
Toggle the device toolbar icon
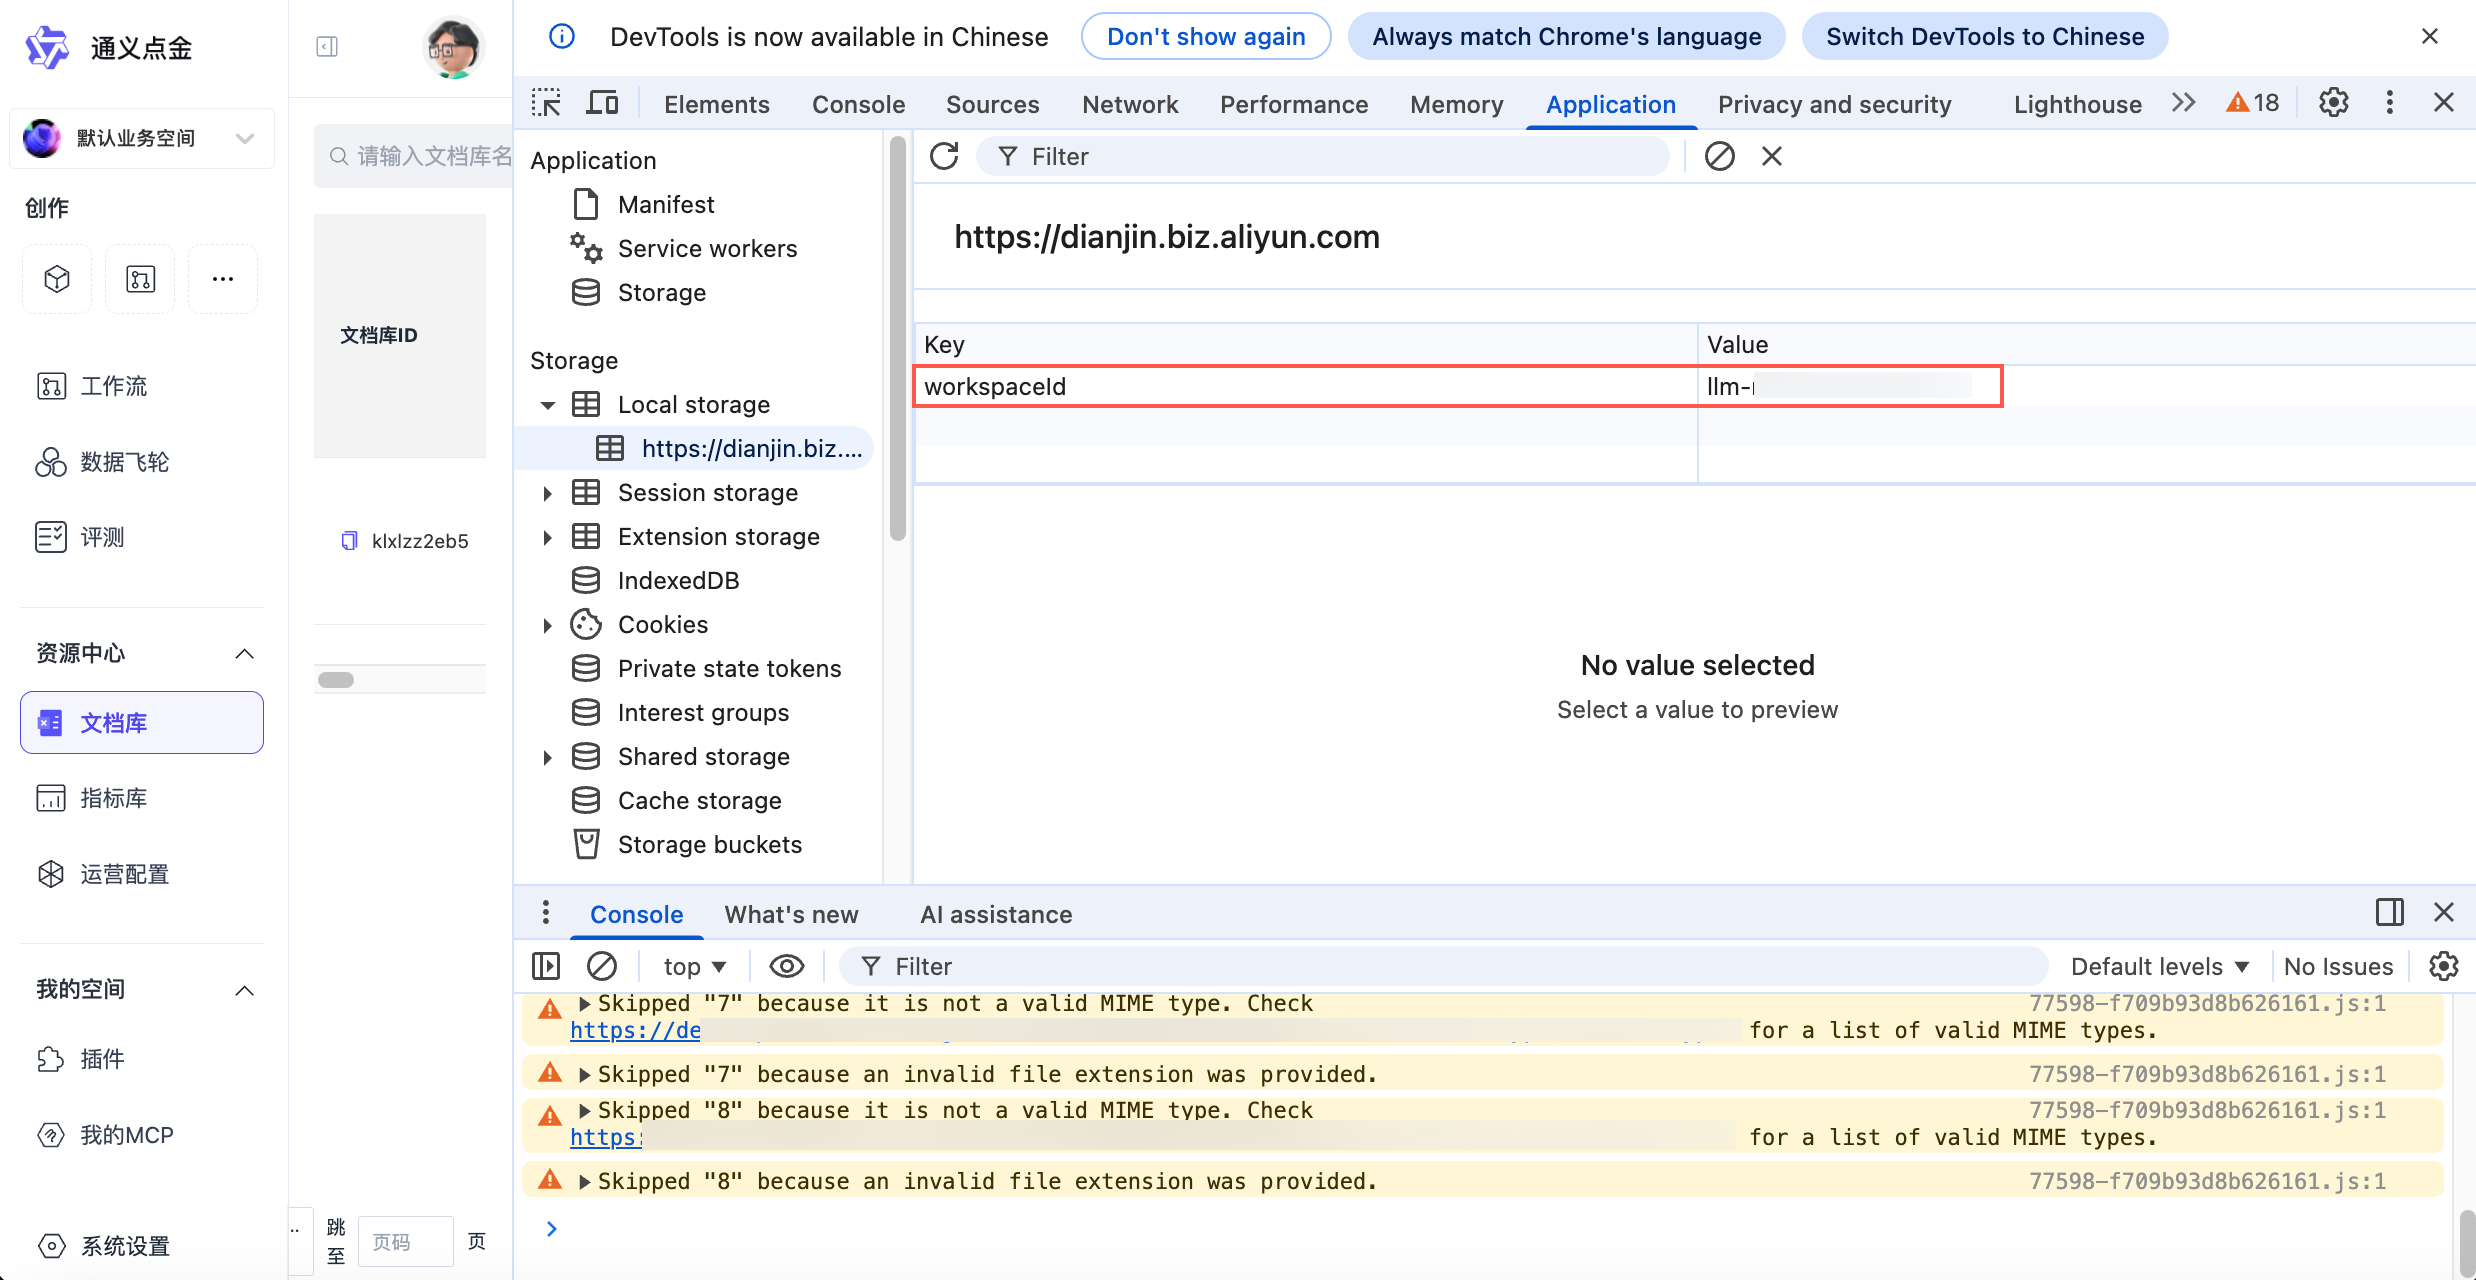click(602, 103)
